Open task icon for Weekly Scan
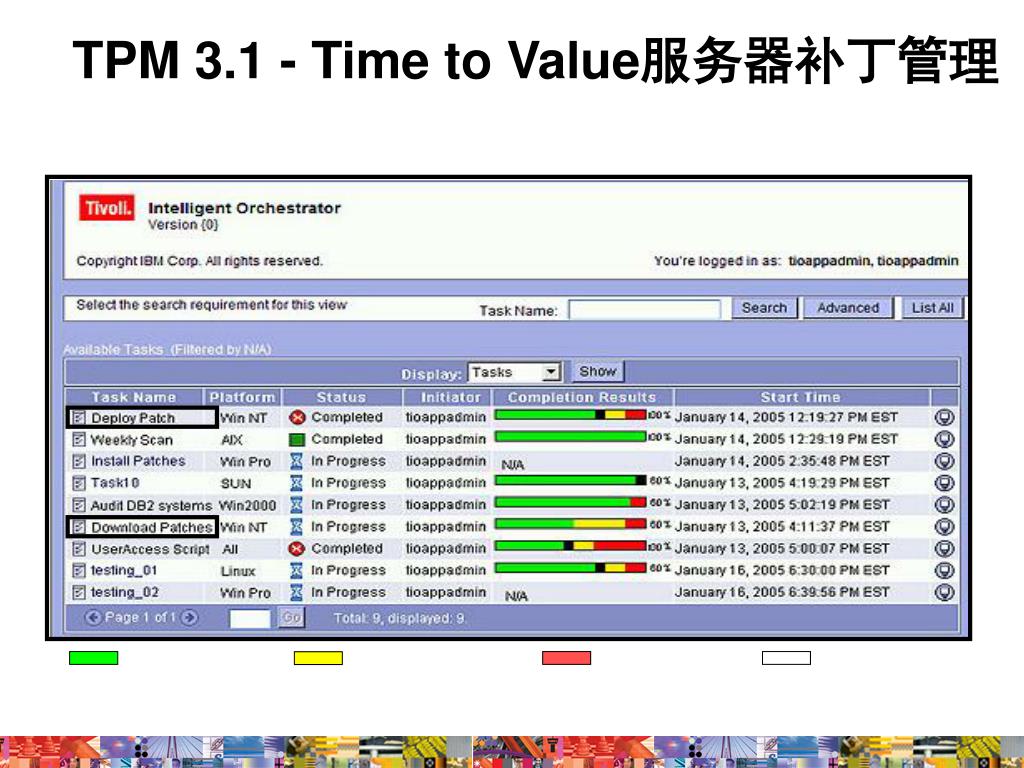 point(79,440)
